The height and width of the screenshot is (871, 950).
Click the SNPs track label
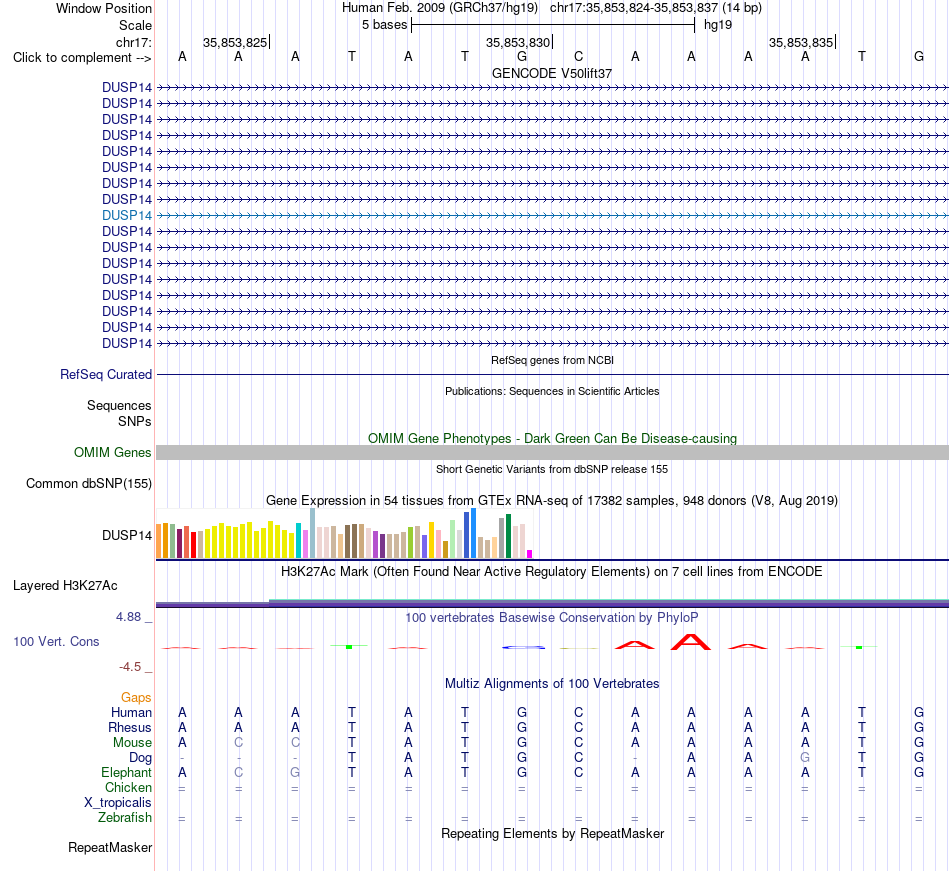click(x=135, y=421)
